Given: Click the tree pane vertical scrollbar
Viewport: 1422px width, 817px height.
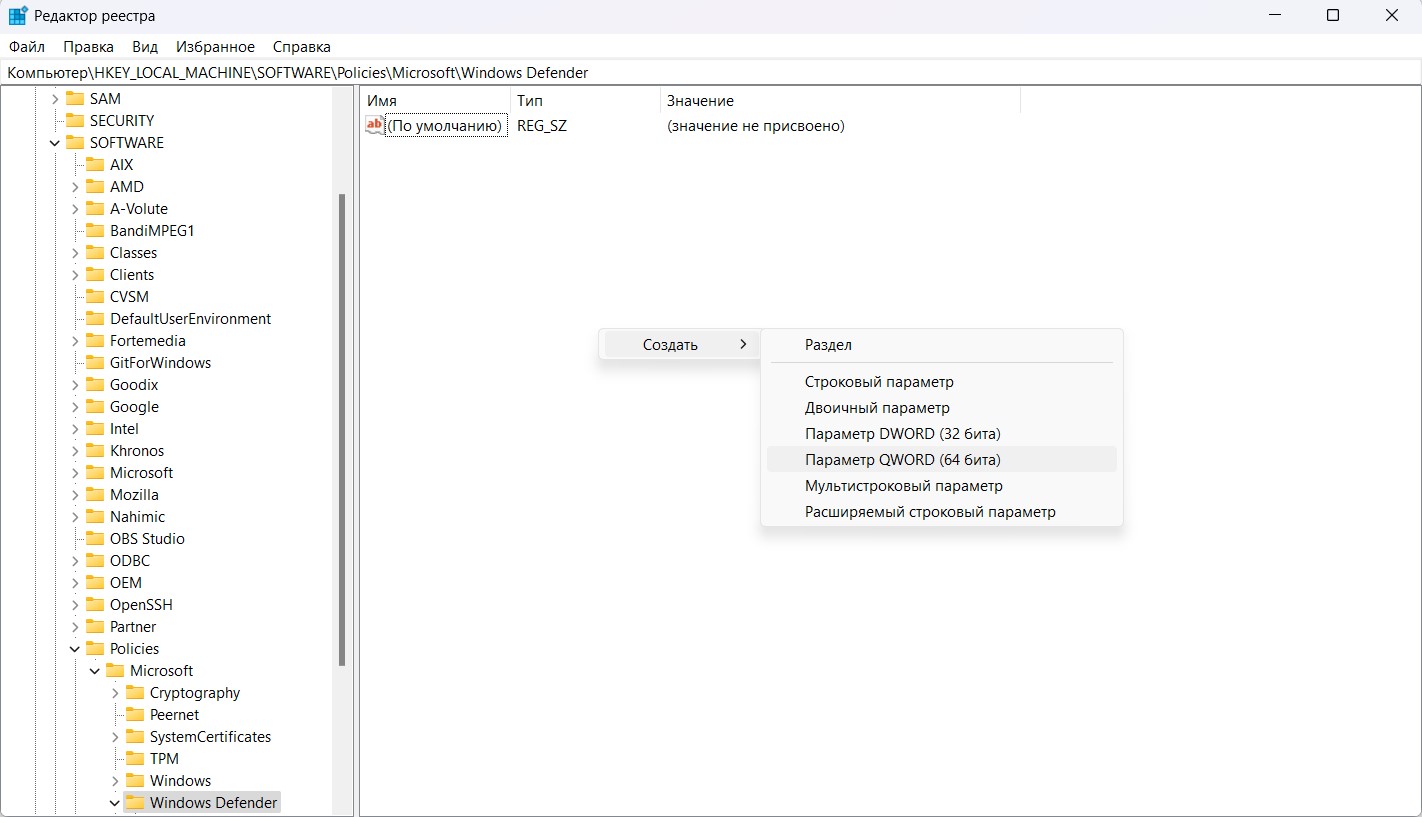Looking at the screenshot, I should [342, 430].
